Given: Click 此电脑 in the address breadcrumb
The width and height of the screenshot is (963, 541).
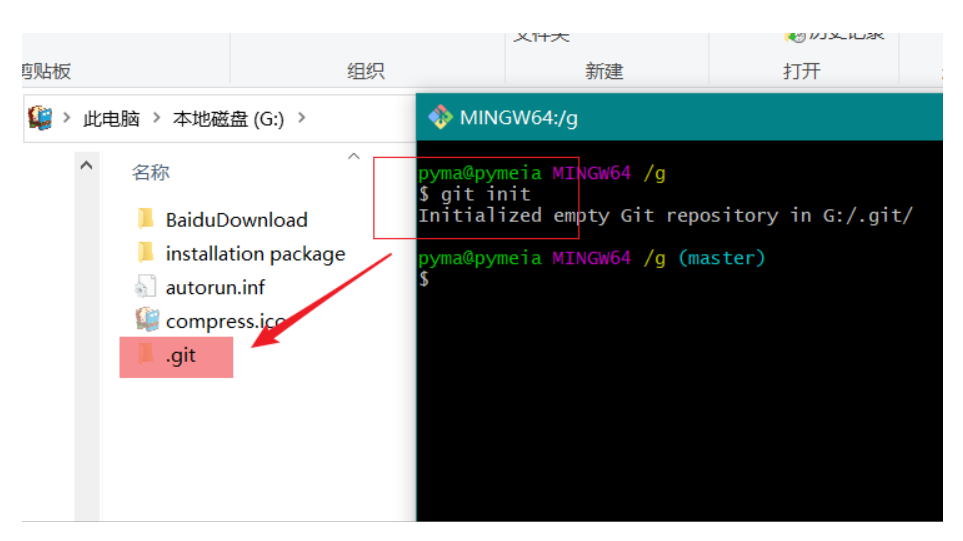Looking at the screenshot, I should point(111,119).
